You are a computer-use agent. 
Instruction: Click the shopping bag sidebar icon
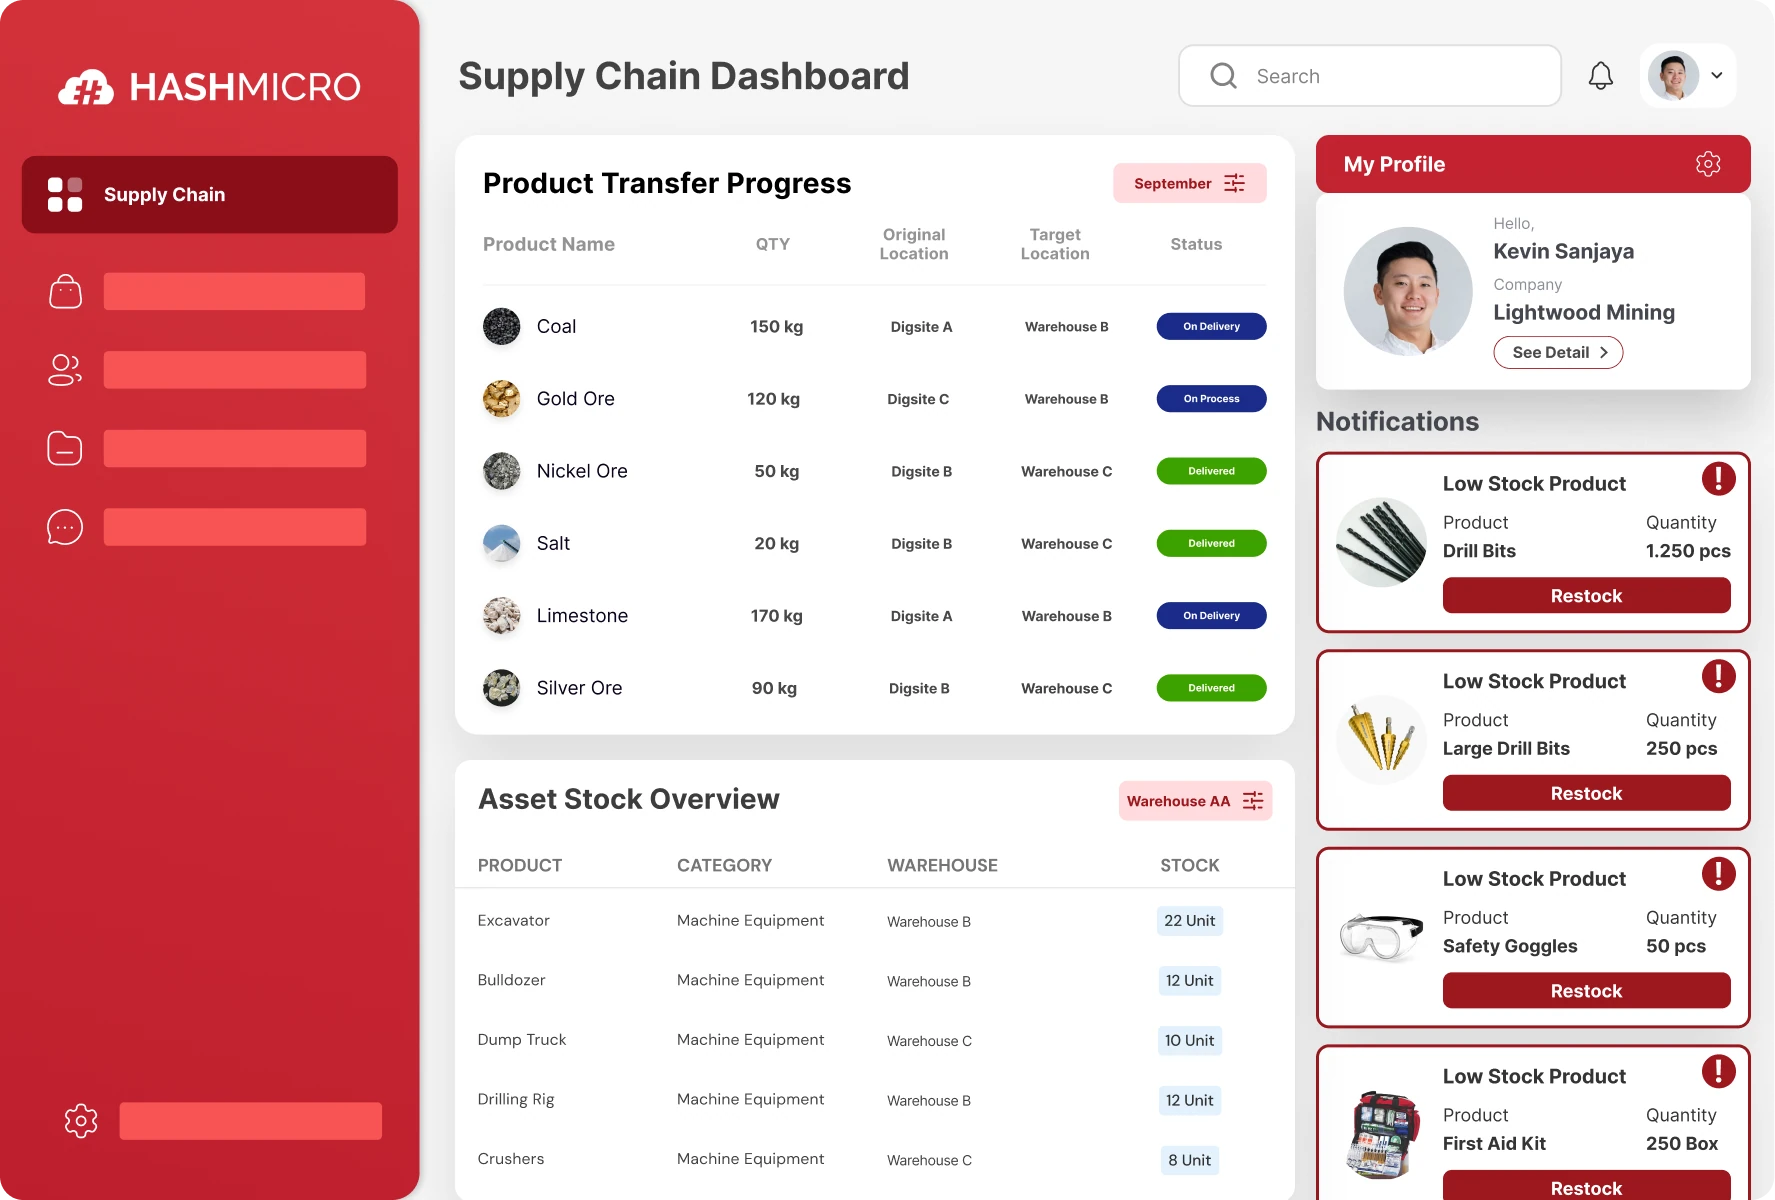click(65, 292)
